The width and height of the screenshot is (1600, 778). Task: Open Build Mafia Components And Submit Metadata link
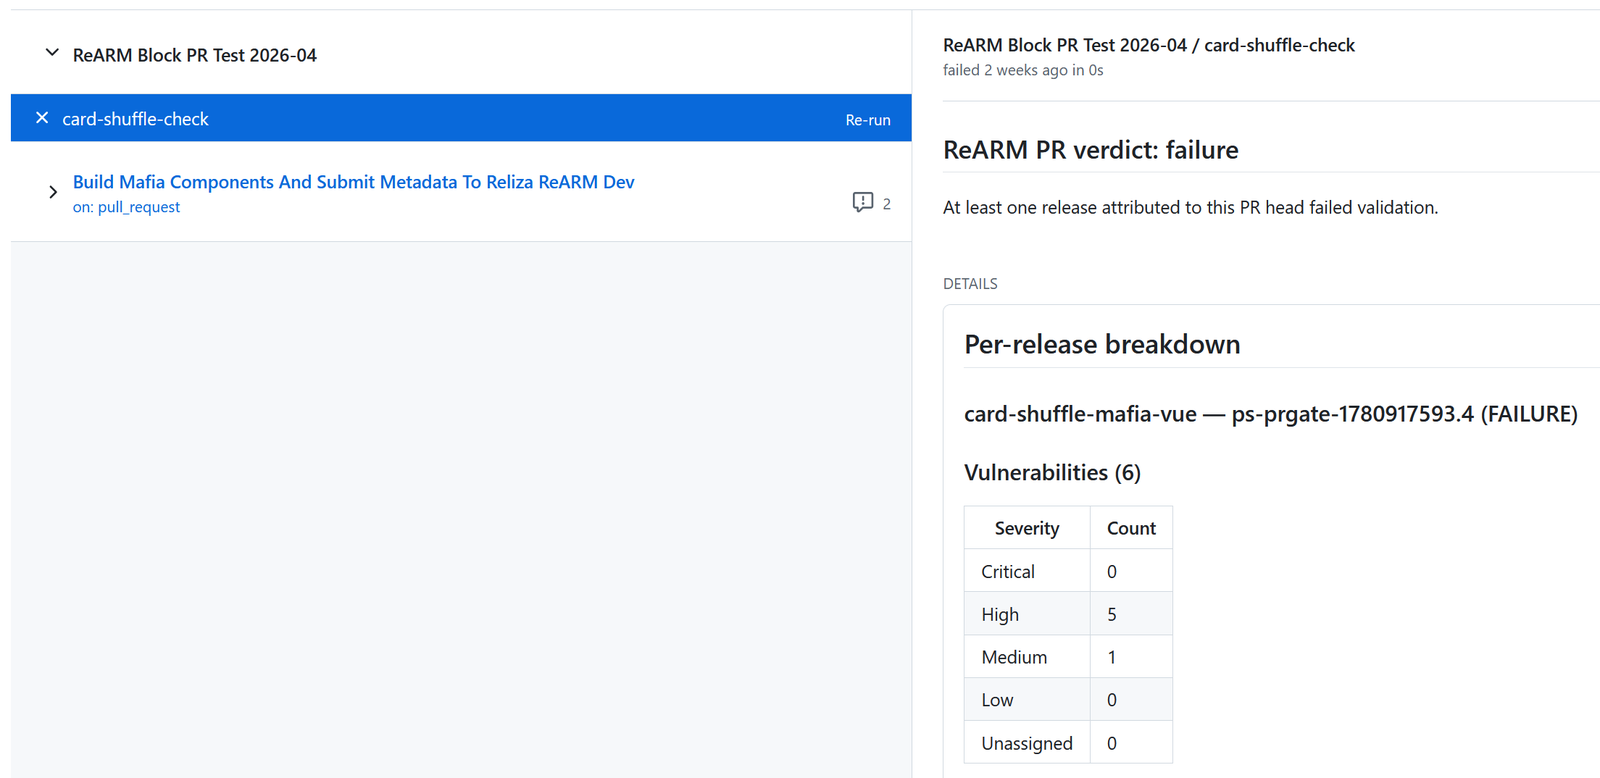coord(353,182)
